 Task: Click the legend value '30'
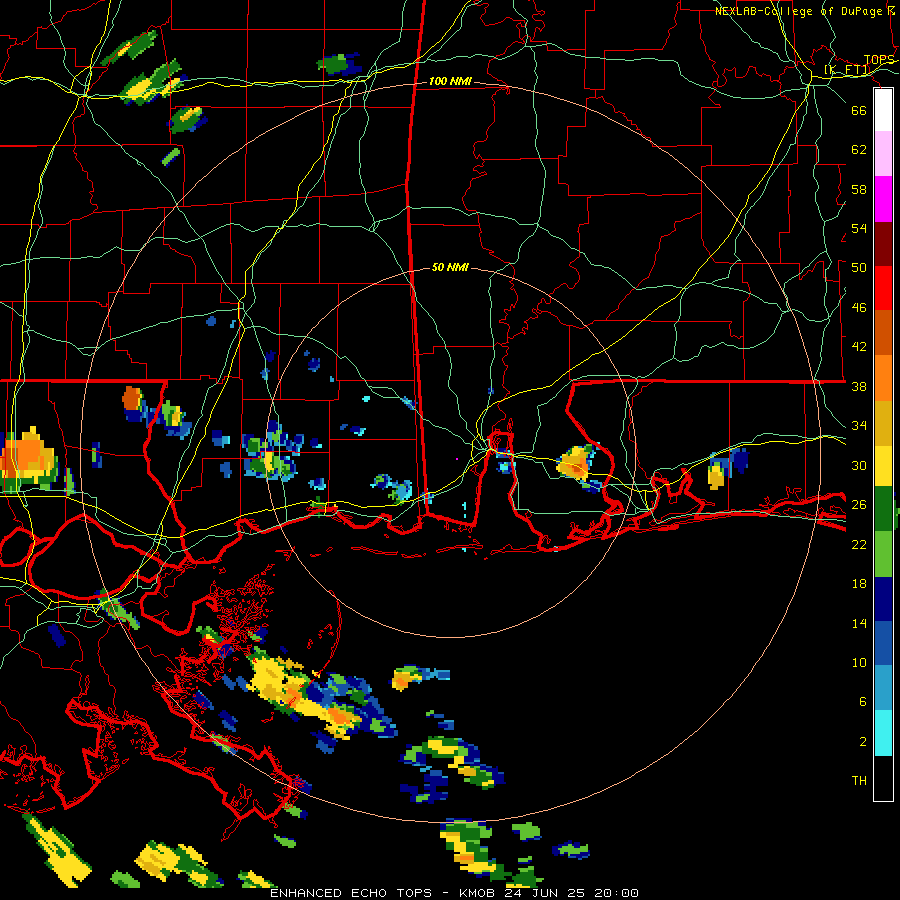pyautogui.click(x=859, y=465)
